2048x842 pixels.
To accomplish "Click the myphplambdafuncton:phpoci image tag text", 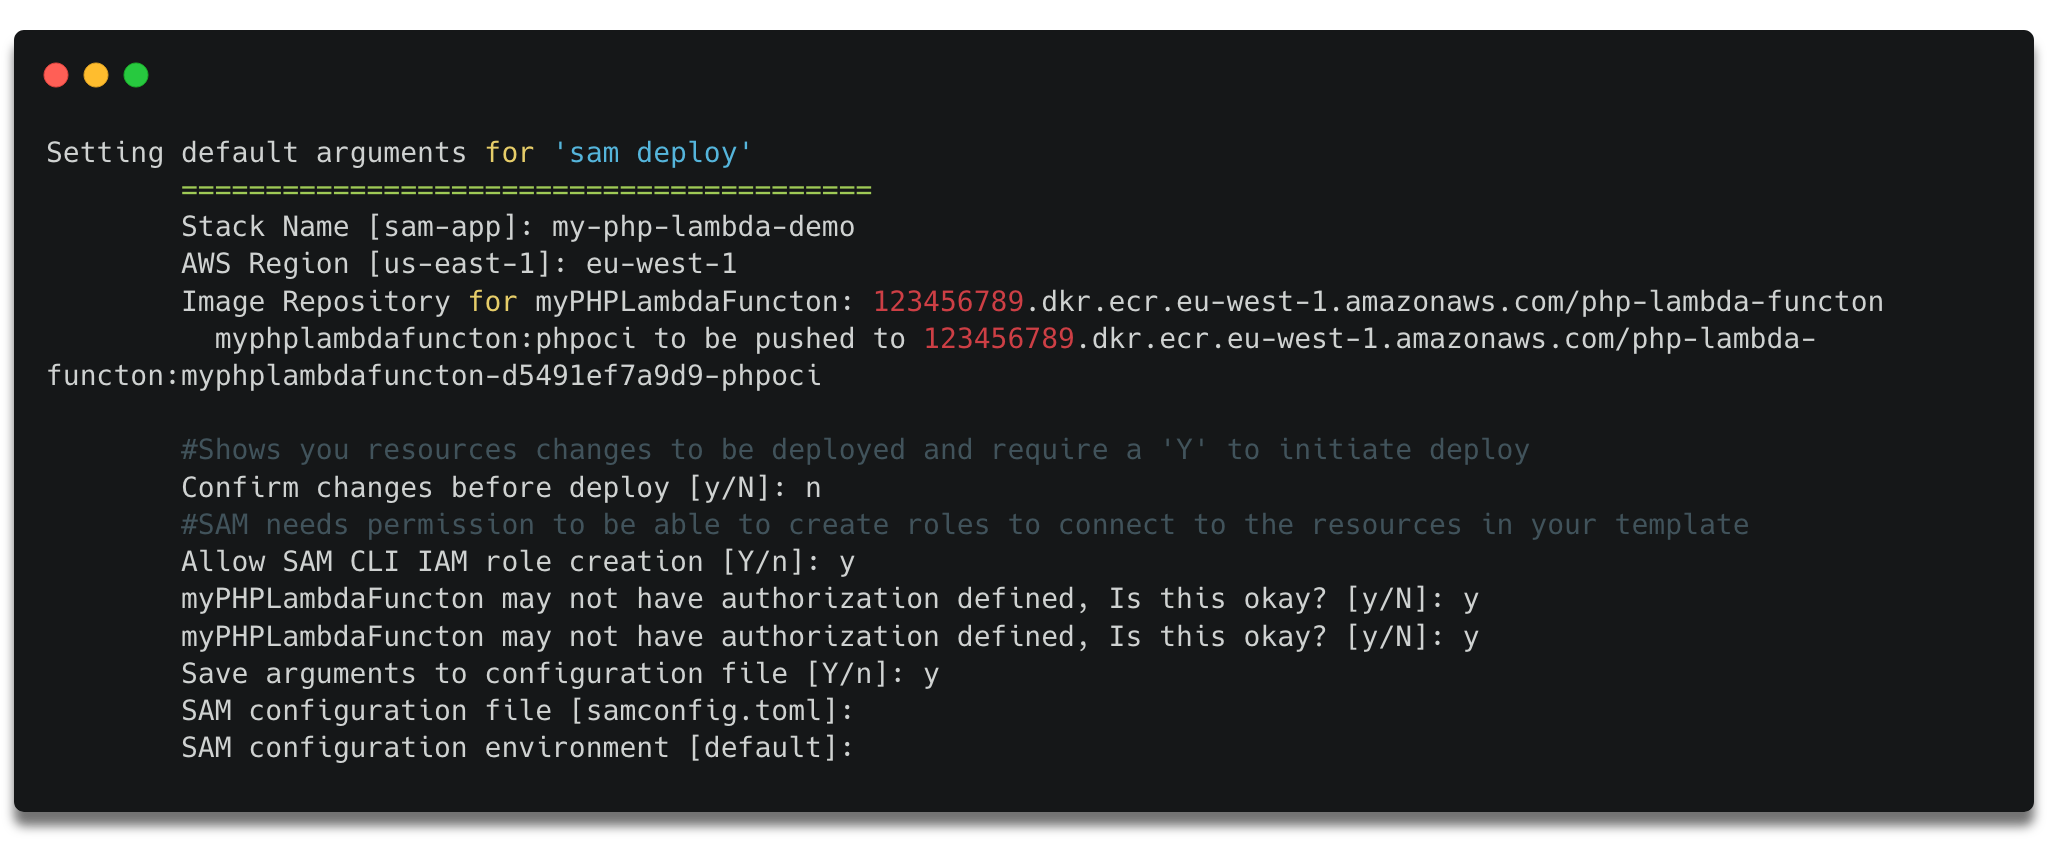I will coord(425,339).
